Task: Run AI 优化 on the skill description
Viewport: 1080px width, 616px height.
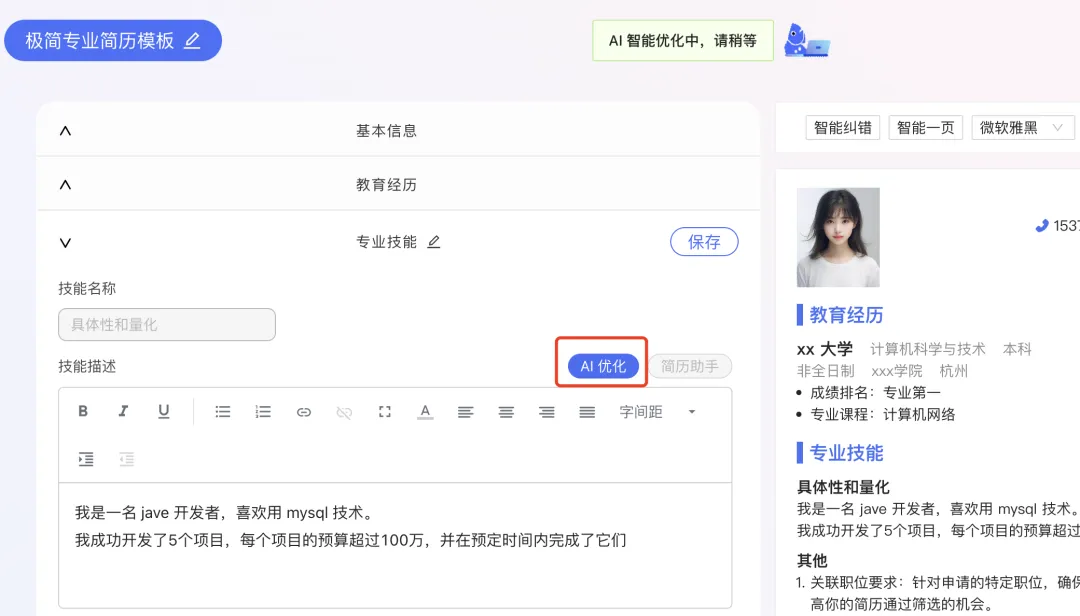Action: coord(601,366)
